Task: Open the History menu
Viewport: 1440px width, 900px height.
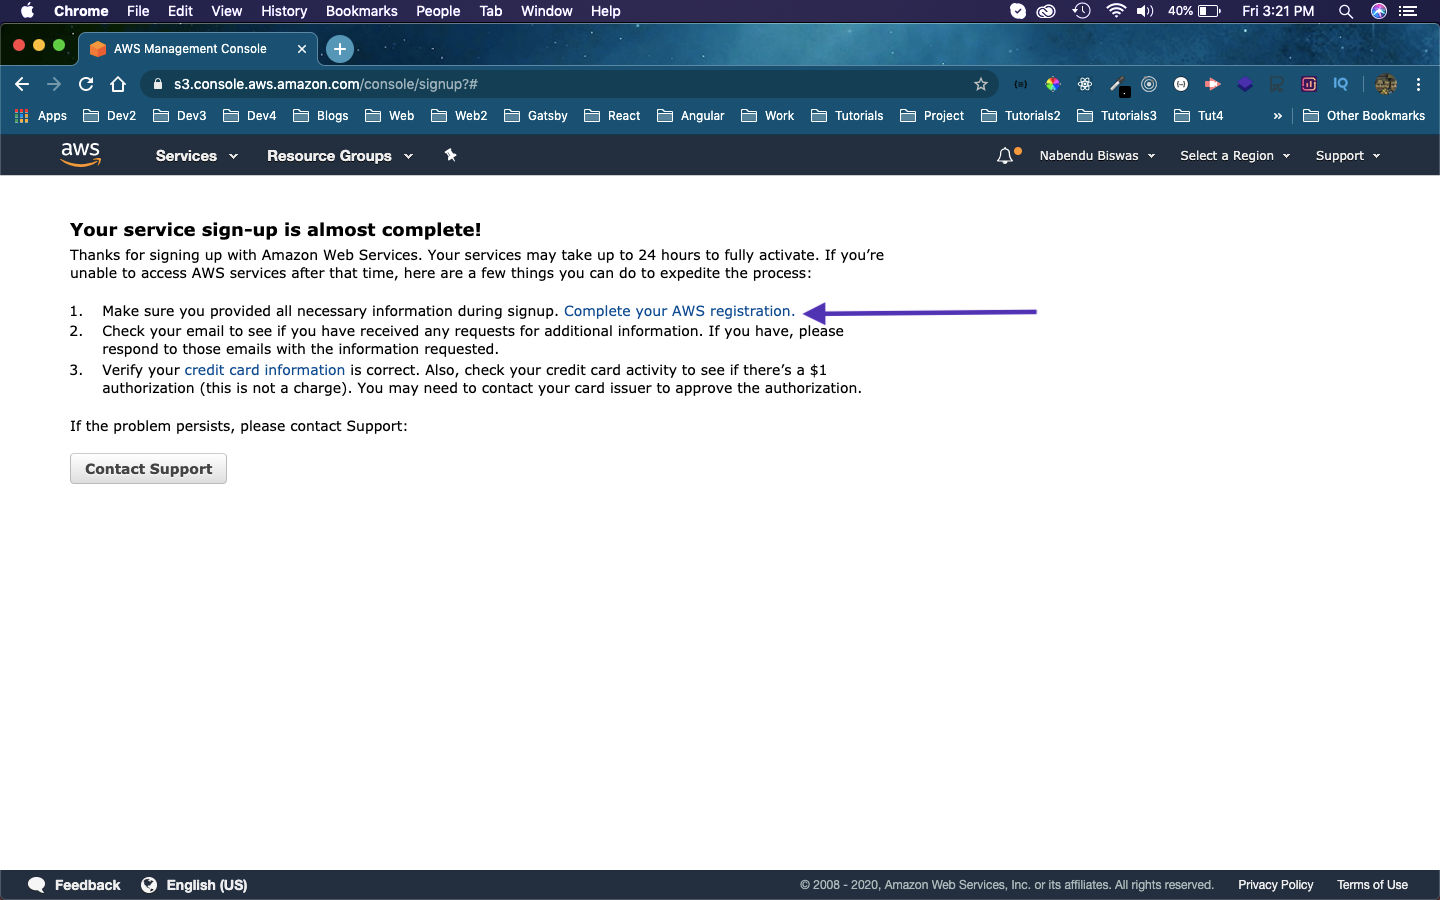Action: (284, 11)
